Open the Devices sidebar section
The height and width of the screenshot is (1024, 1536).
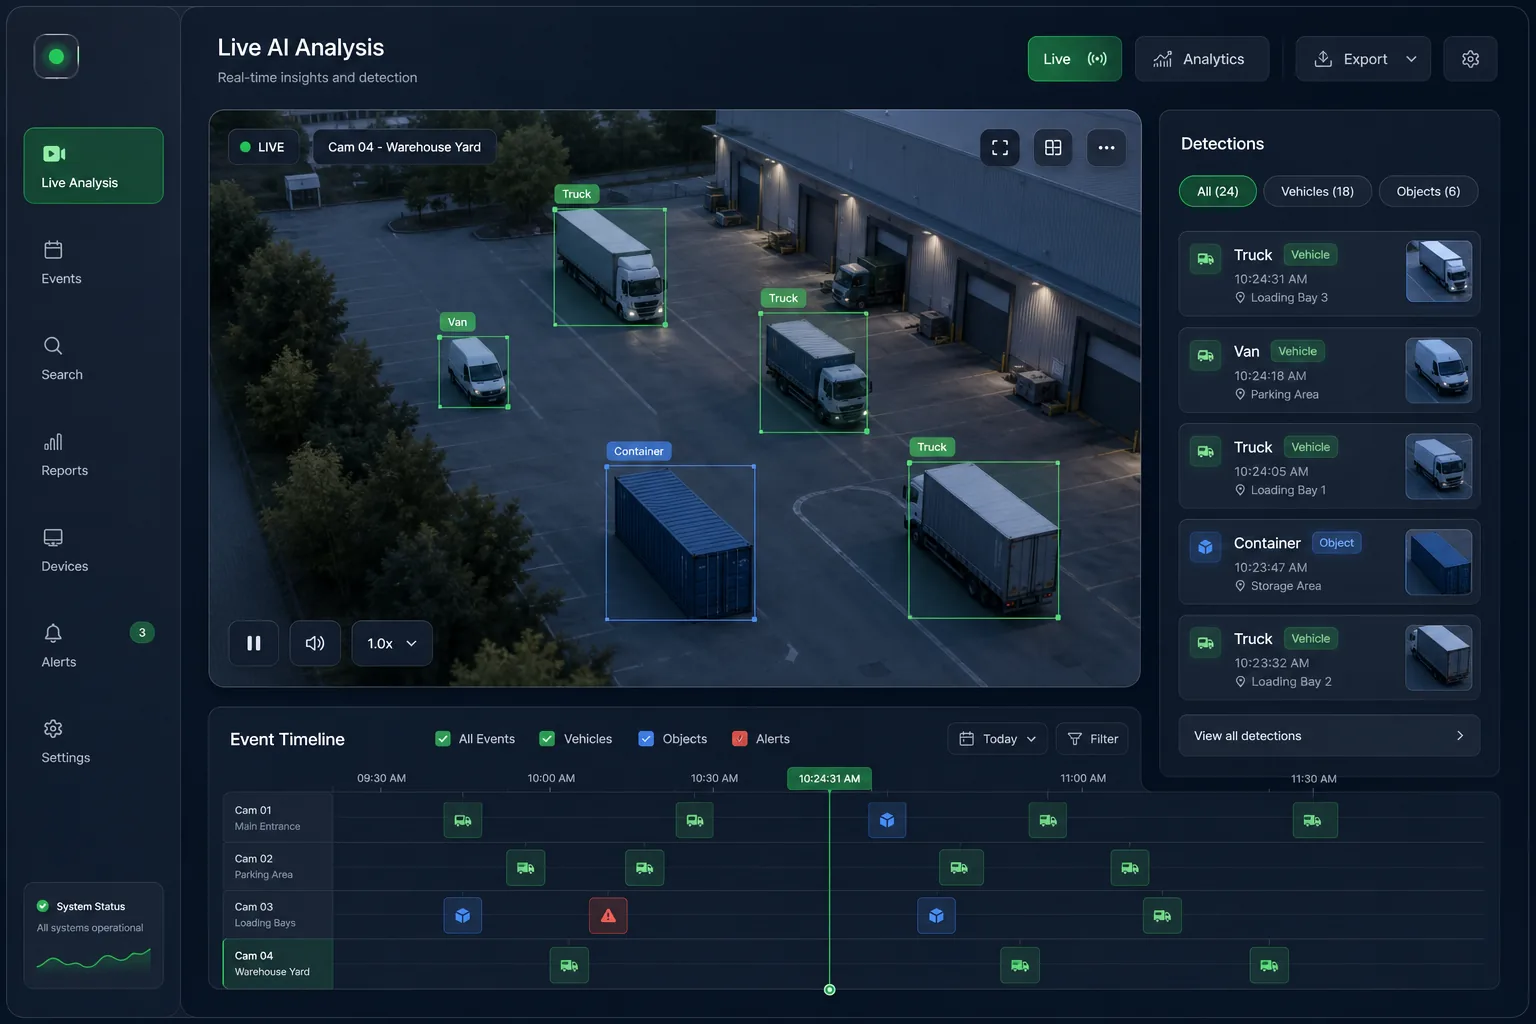64,551
